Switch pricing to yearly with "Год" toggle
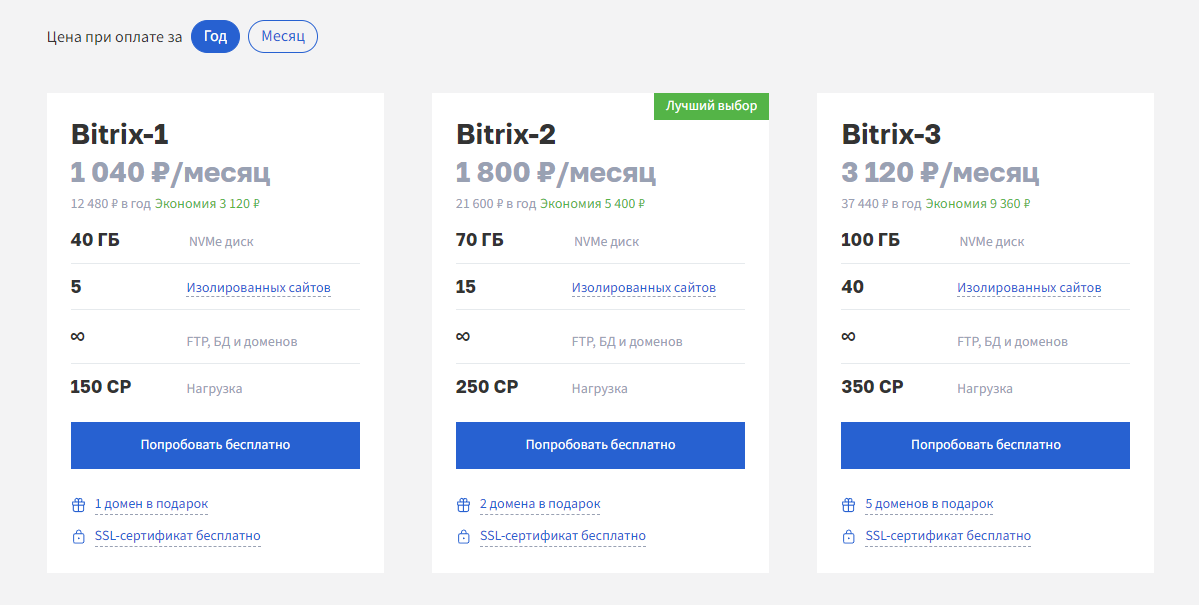The height and width of the screenshot is (605, 1199). [215, 37]
